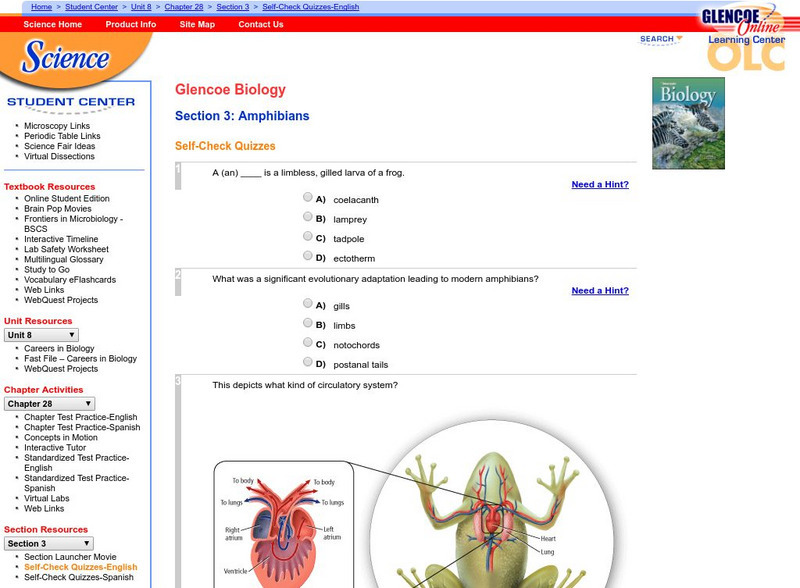Select answer A) coelacanth for question 1
The height and width of the screenshot is (588, 800).
(308, 197)
